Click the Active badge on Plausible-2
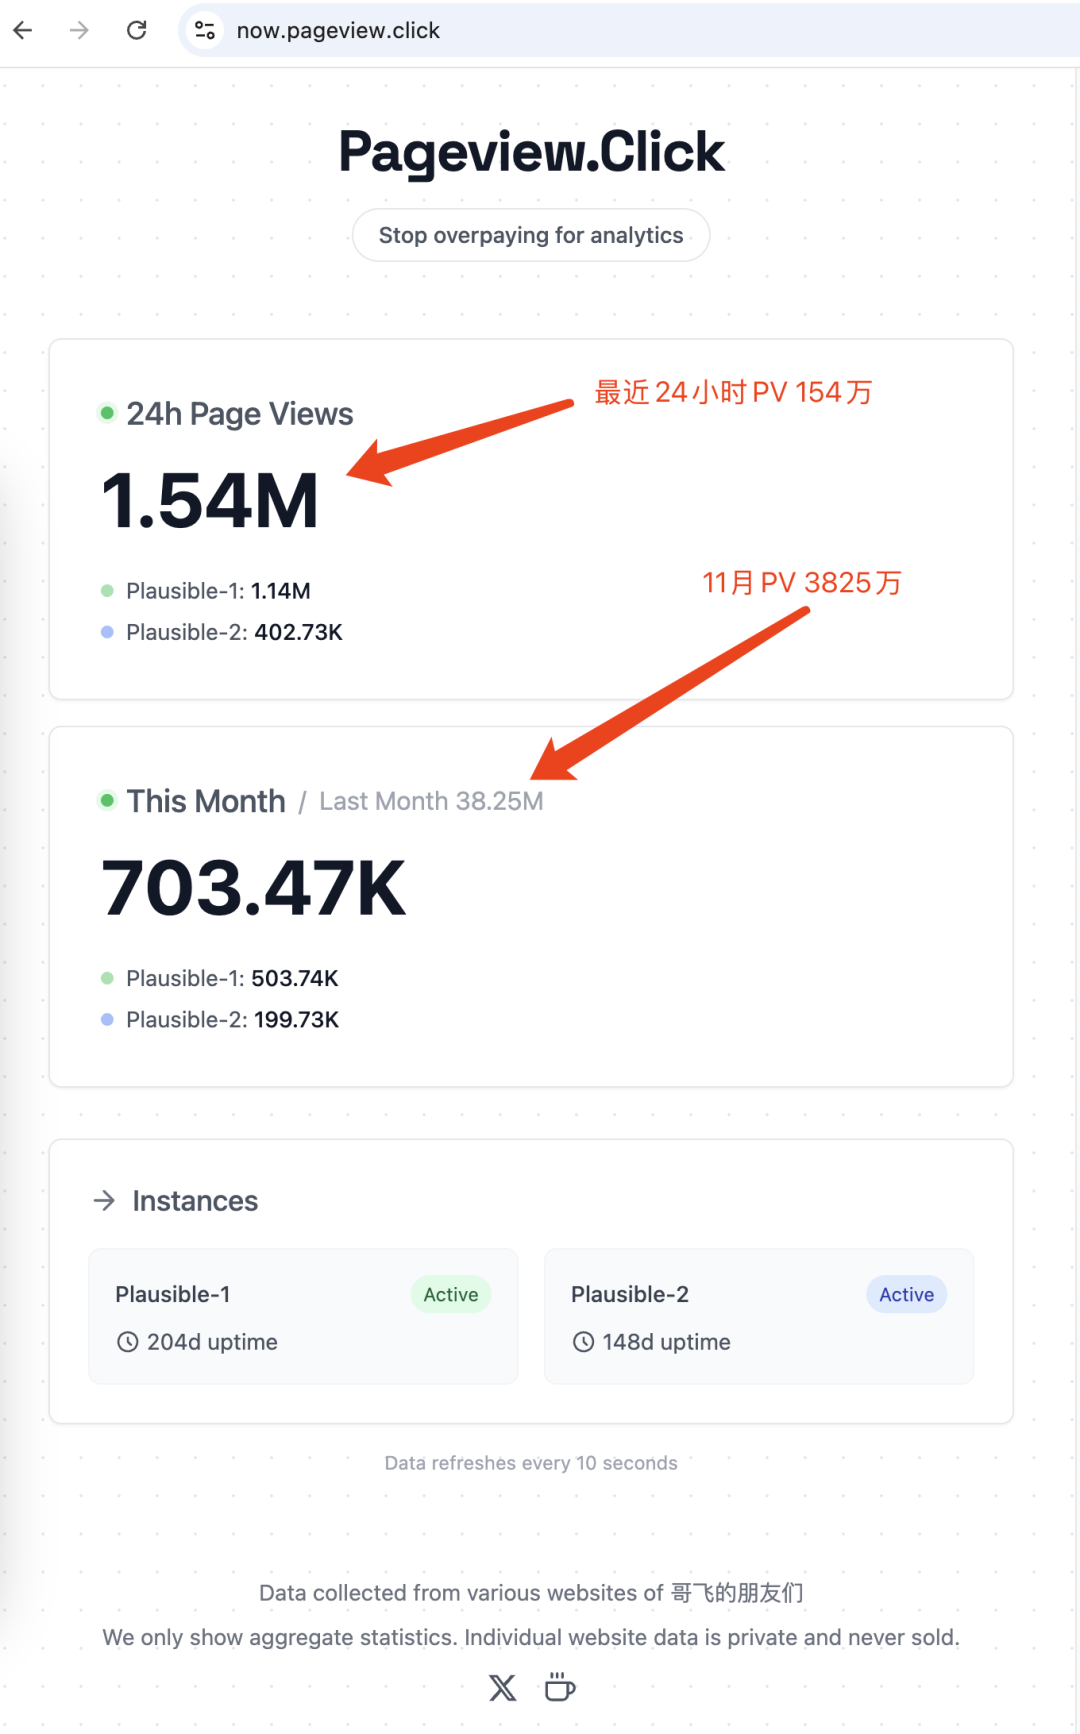This screenshot has width=1080, height=1734. 907,1294
